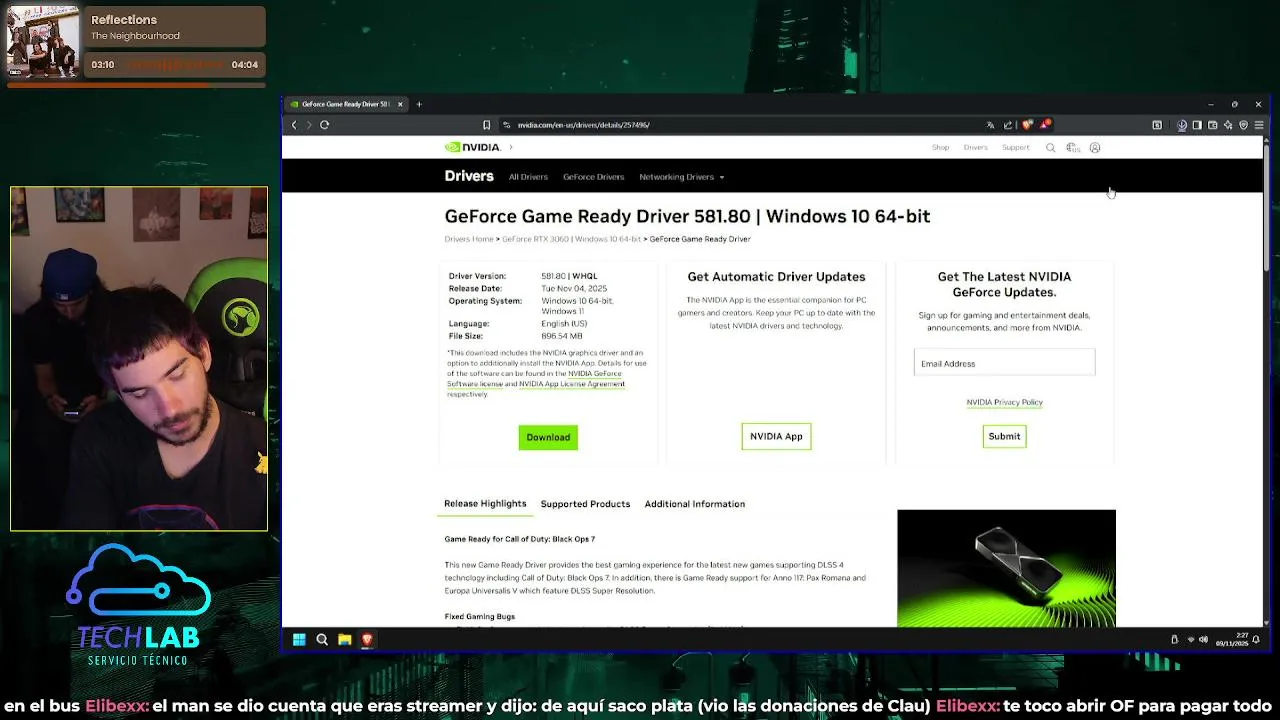Switch to Release Highlights tab
Screen dimensions: 1280x720
pyautogui.click(x=485, y=504)
